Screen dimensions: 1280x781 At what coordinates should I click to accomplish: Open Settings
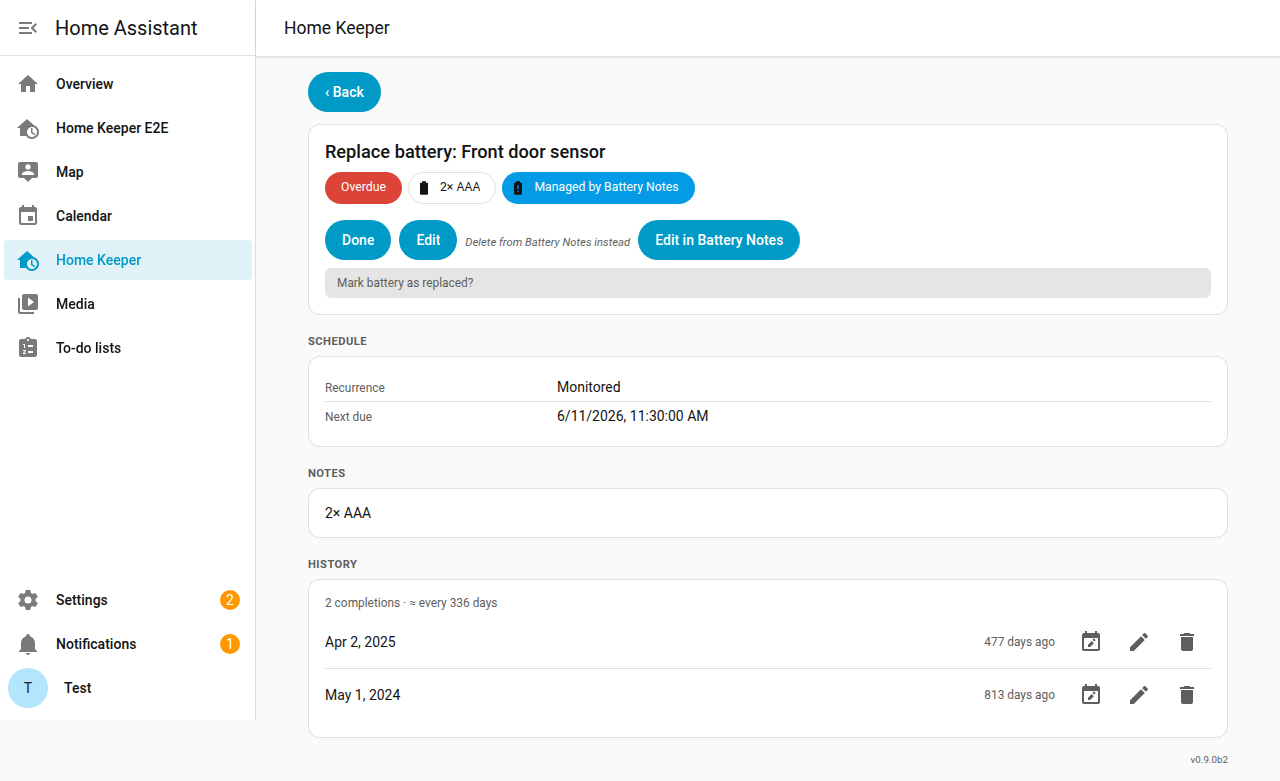tap(128, 600)
